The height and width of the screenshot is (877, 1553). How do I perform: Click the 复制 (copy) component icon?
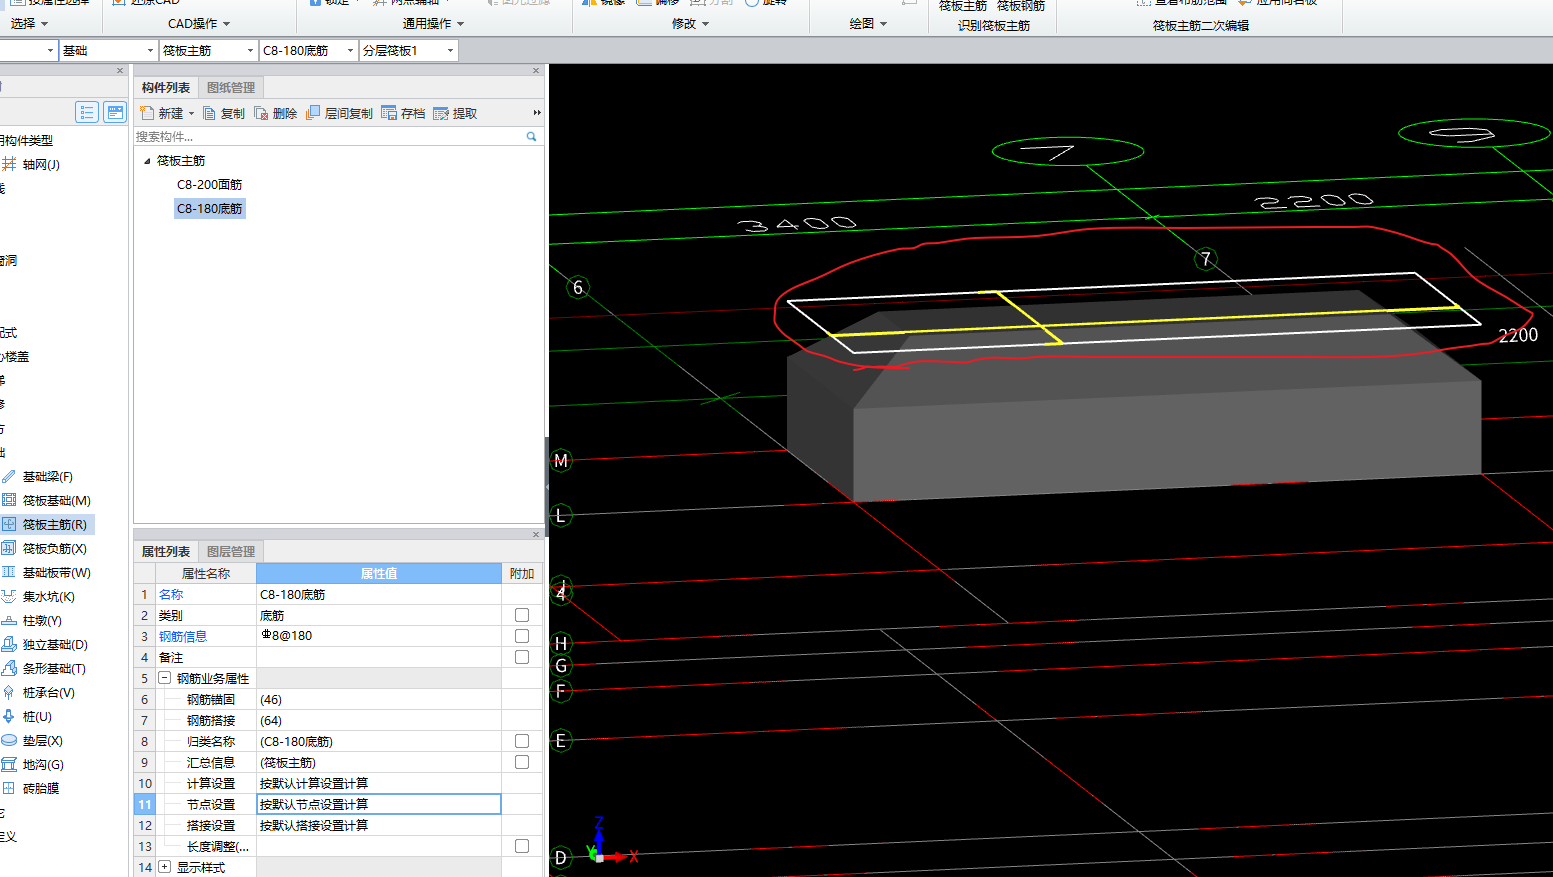click(209, 113)
